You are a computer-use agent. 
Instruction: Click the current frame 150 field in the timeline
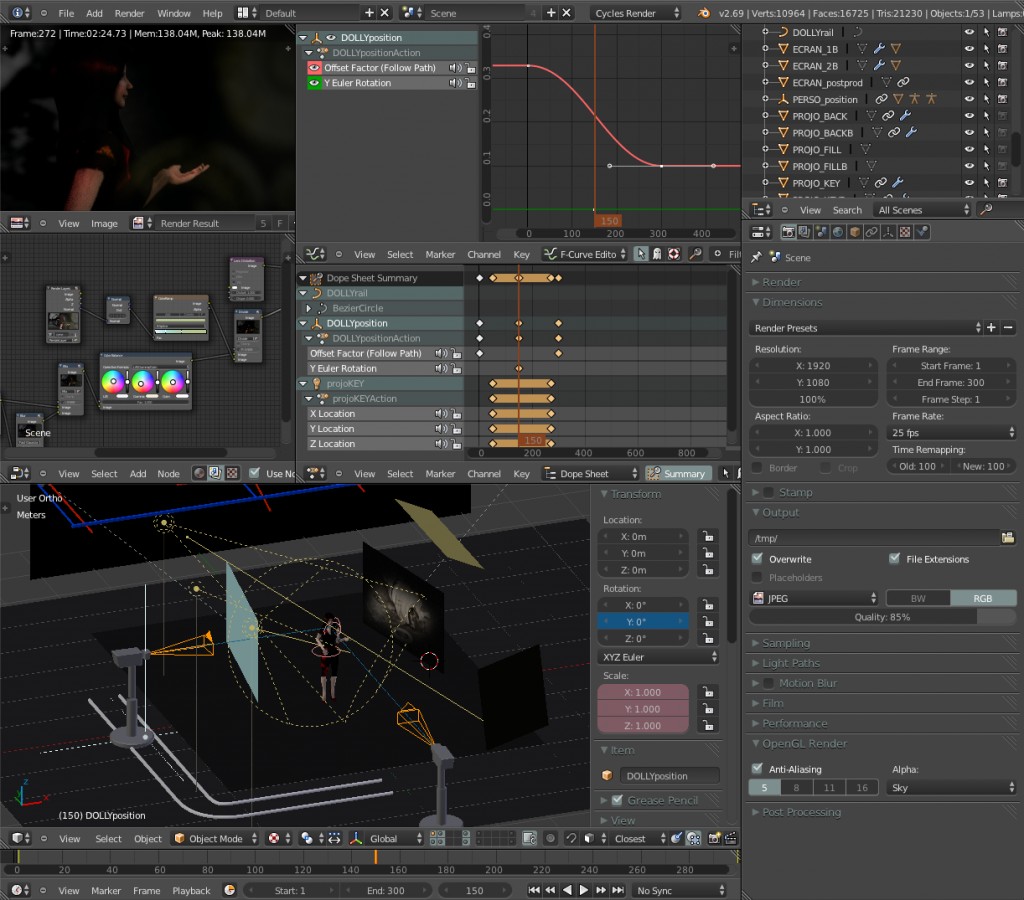pyautogui.click(x=473, y=890)
